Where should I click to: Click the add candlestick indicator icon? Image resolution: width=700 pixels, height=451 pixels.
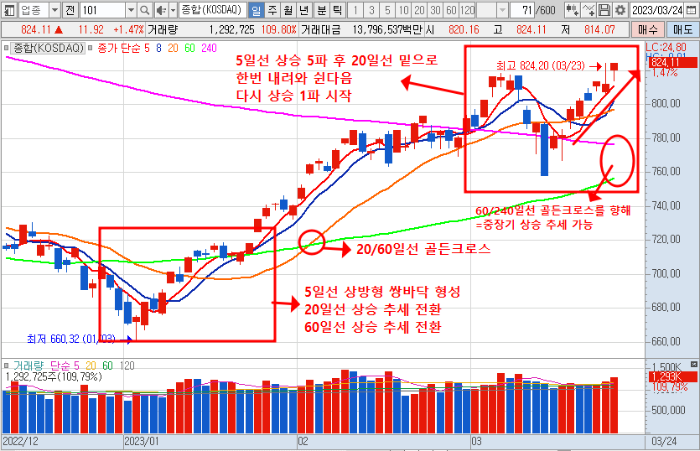click(x=572, y=10)
